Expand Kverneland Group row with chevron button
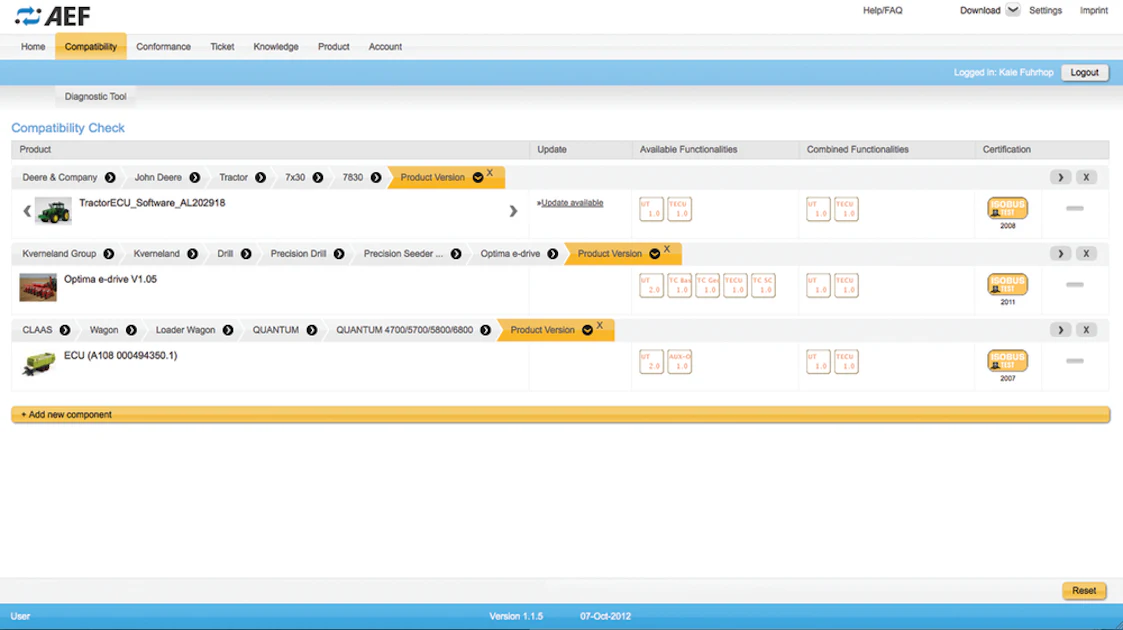Viewport: 1123px width, 630px height. point(1061,253)
